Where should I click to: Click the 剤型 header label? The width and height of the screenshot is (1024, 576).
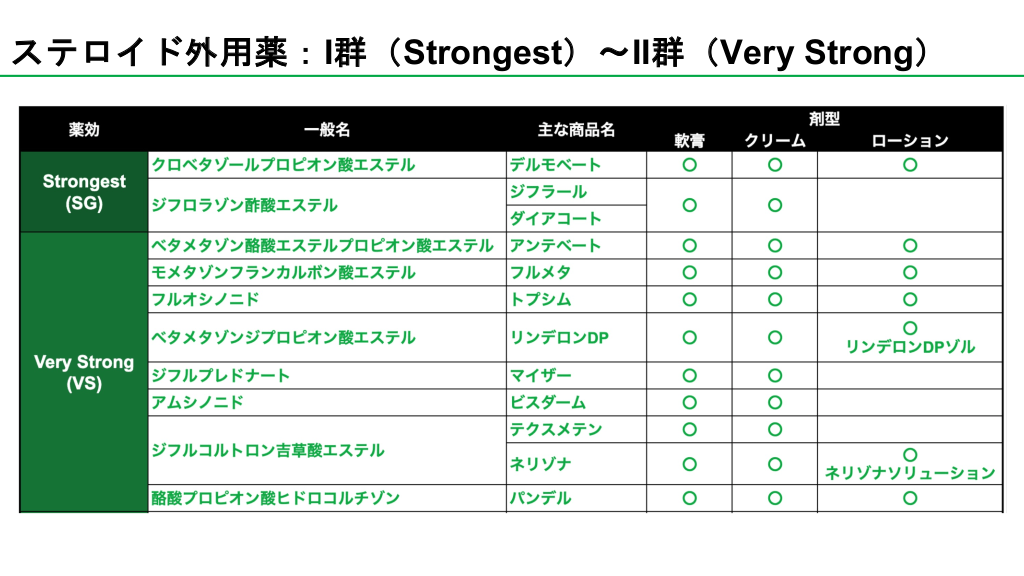[x=824, y=119]
